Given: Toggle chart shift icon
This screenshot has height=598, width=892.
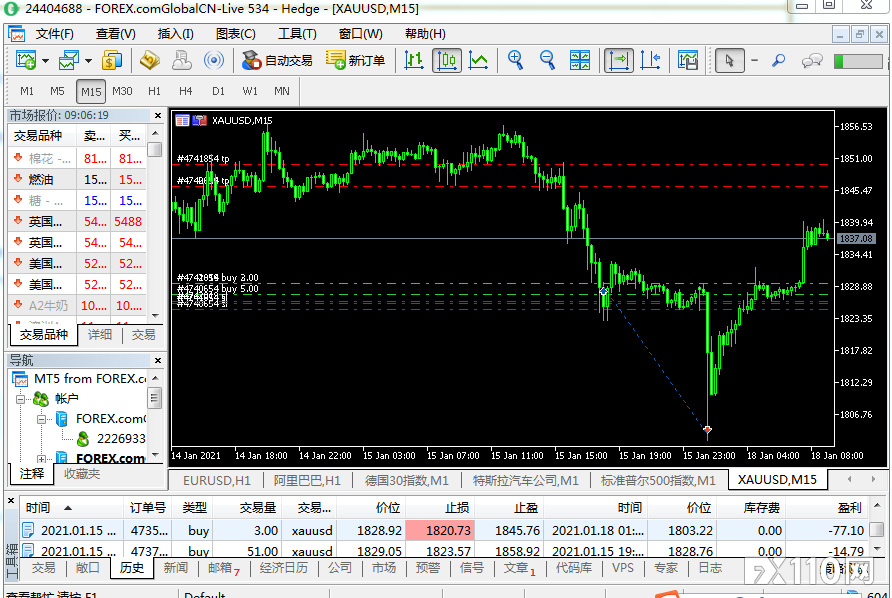Looking at the screenshot, I should pyautogui.click(x=650, y=60).
